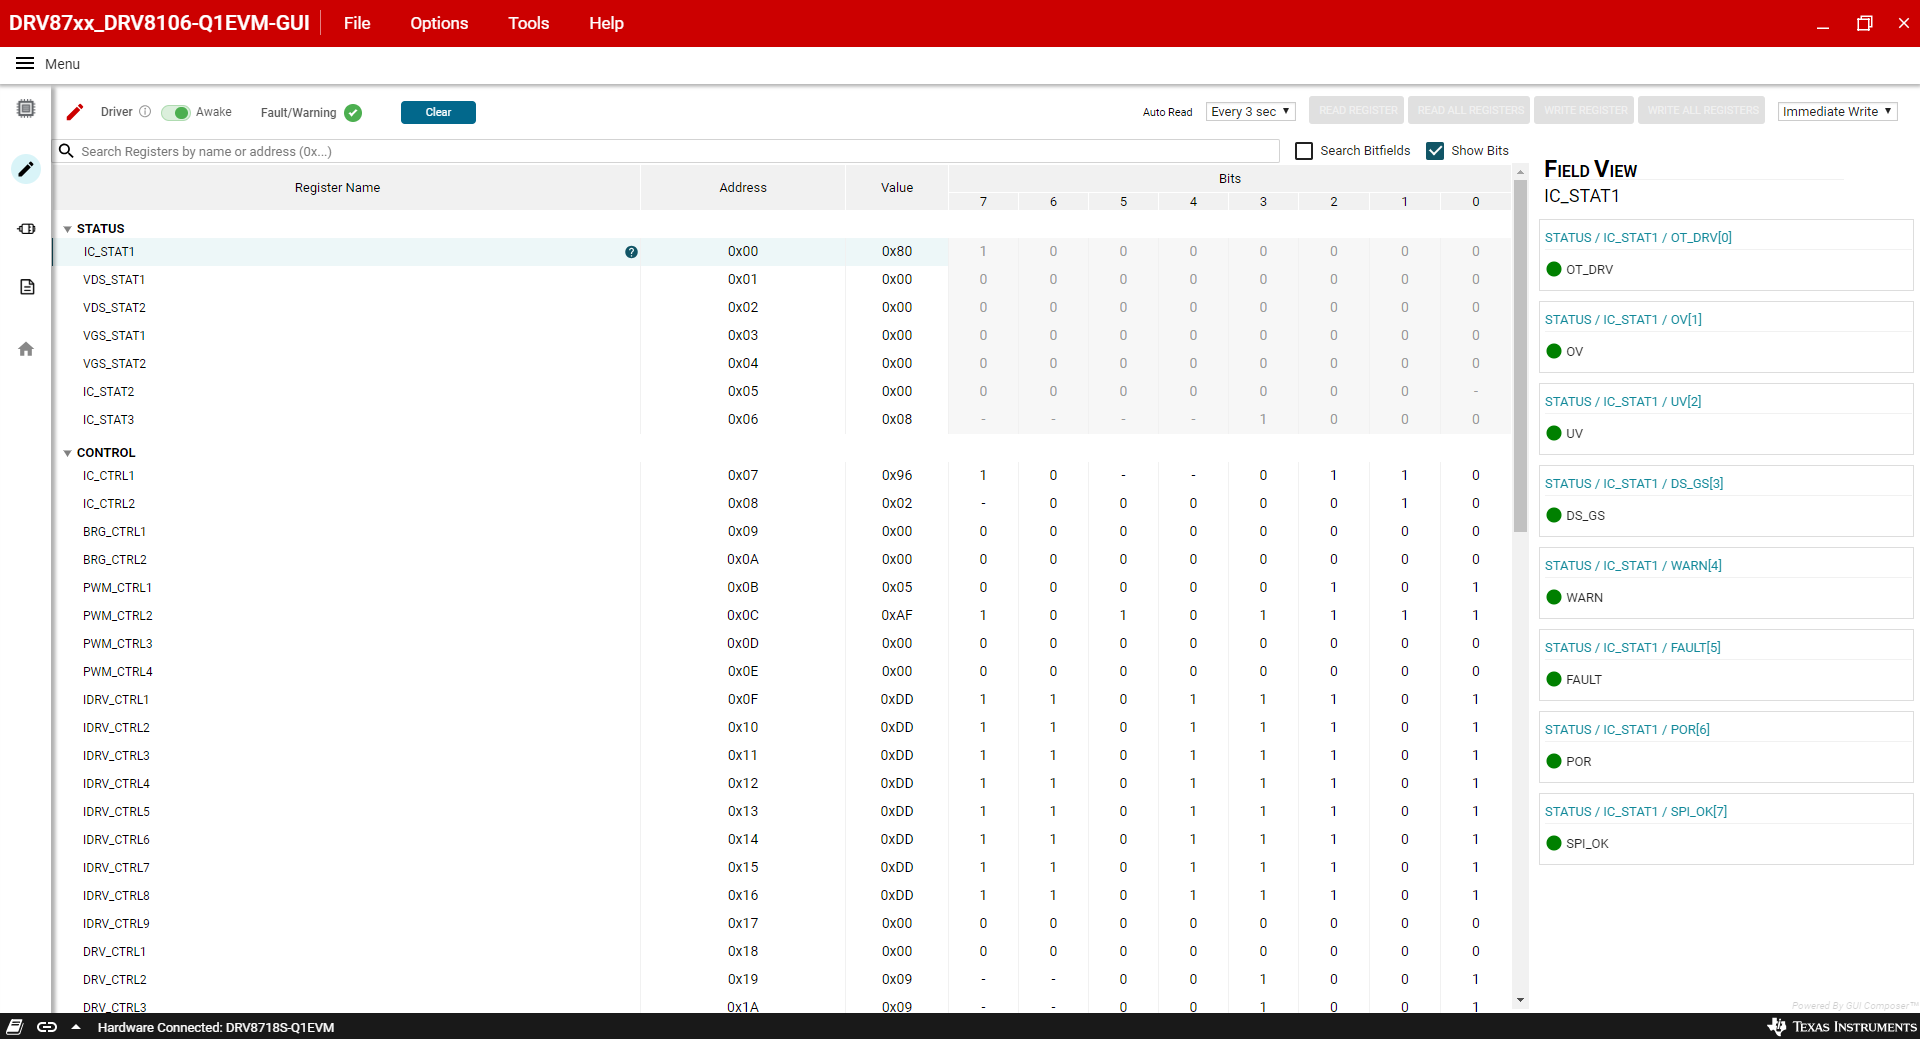1920x1039 pixels.
Task: Open the STATUS / IC_STAT1 / SPI_OK[7] link
Action: [x=1636, y=812]
